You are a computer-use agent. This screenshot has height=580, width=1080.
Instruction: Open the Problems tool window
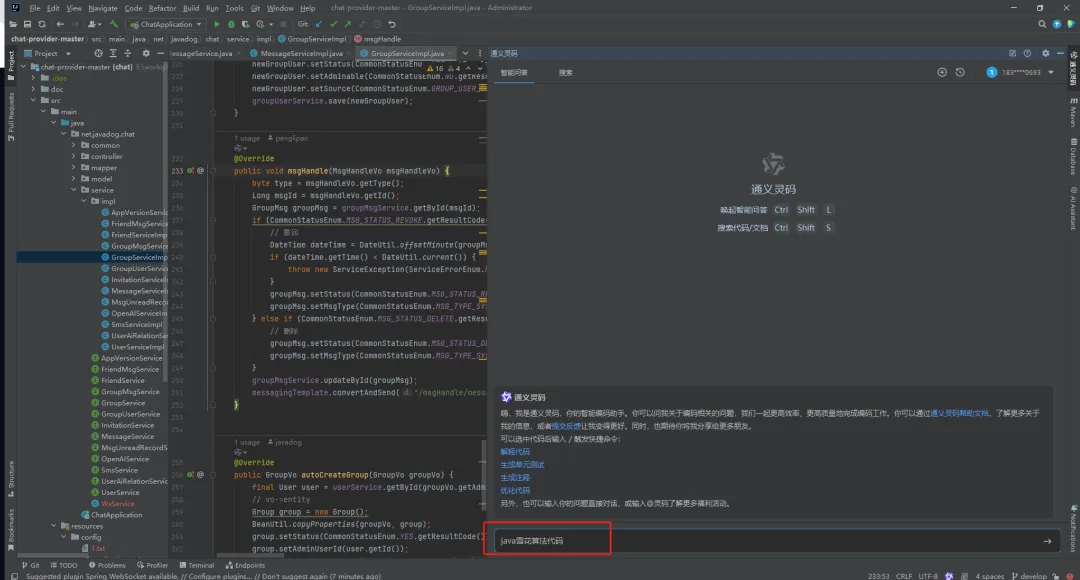click(107, 566)
